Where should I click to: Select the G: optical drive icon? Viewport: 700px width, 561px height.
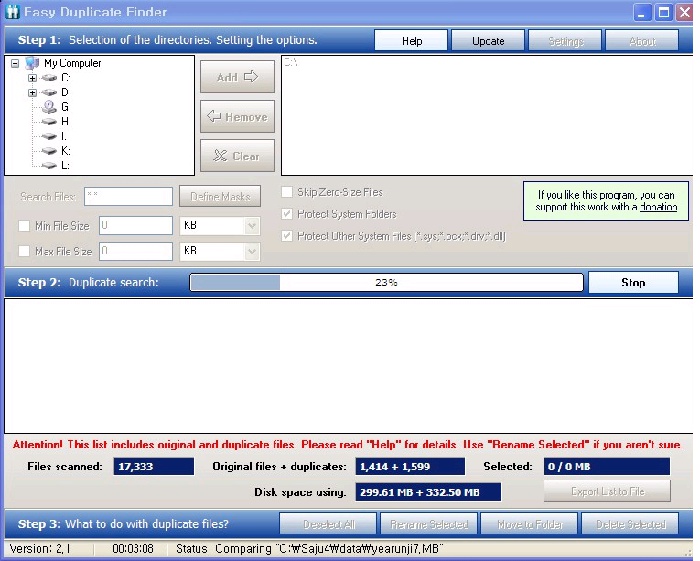click(49, 107)
